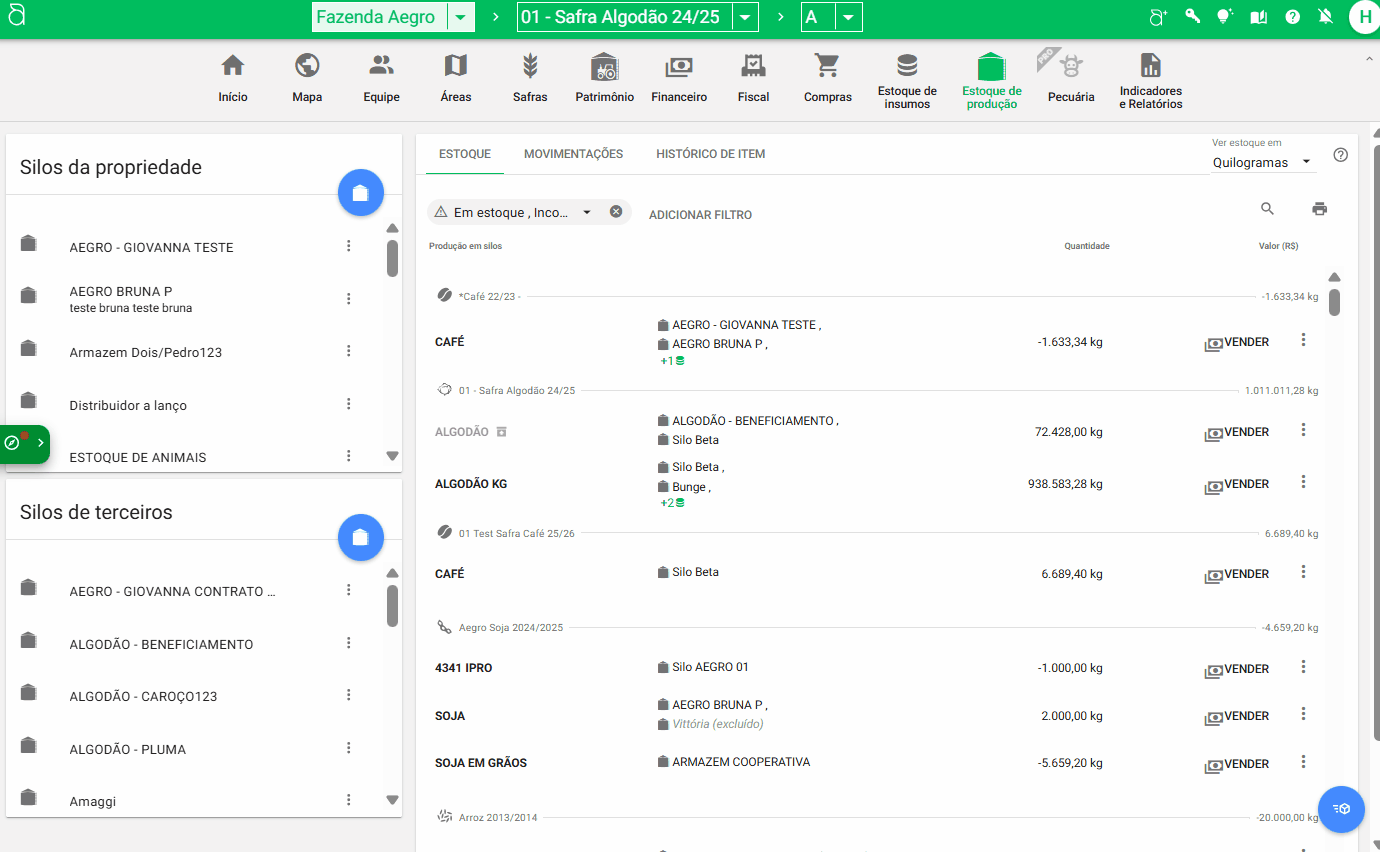Click the search magnifier icon
Screen dimensions: 1380x852
point(1267,209)
